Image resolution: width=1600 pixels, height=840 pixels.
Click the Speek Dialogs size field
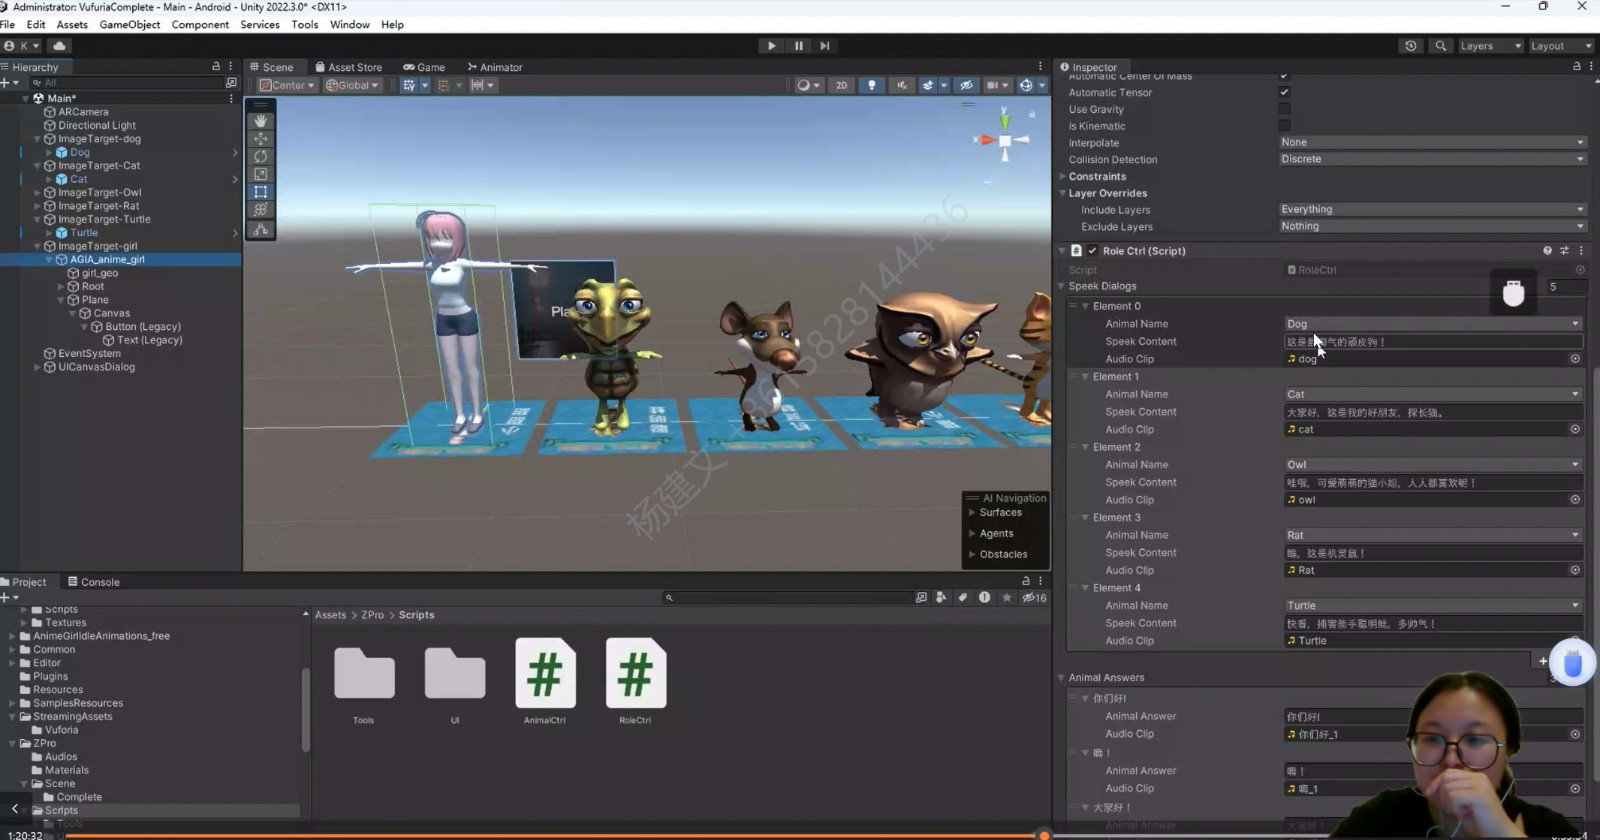point(1565,286)
